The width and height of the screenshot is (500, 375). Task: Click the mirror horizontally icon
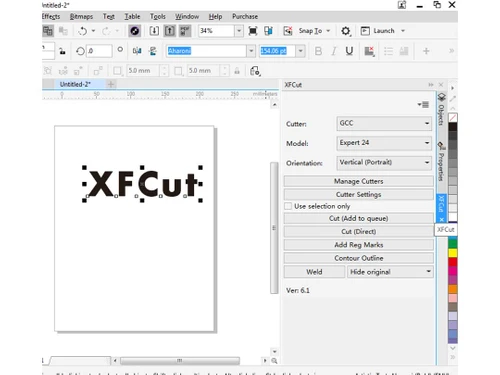(x=137, y=51)
